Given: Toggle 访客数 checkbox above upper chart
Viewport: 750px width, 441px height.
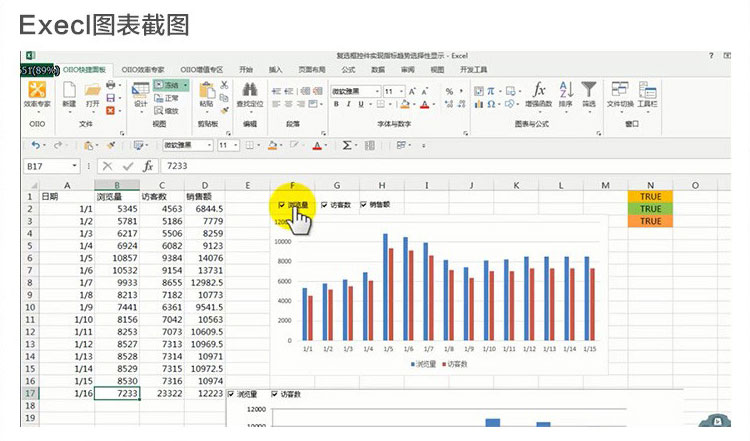Looking at the screenshot, I should click(x=324, y=205).
